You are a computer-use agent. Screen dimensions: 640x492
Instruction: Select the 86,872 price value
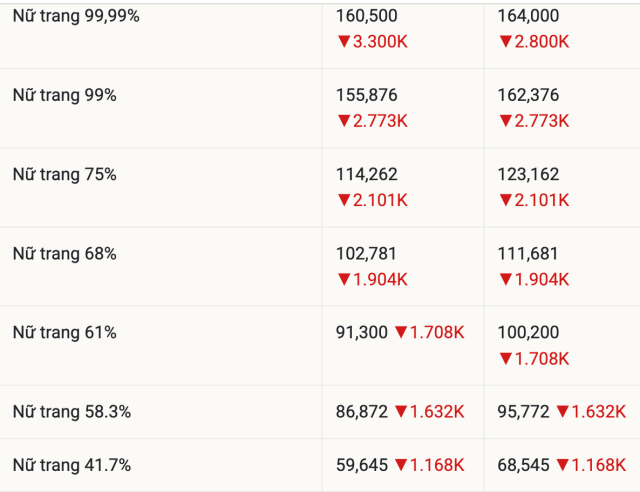[x=361, y=411]
